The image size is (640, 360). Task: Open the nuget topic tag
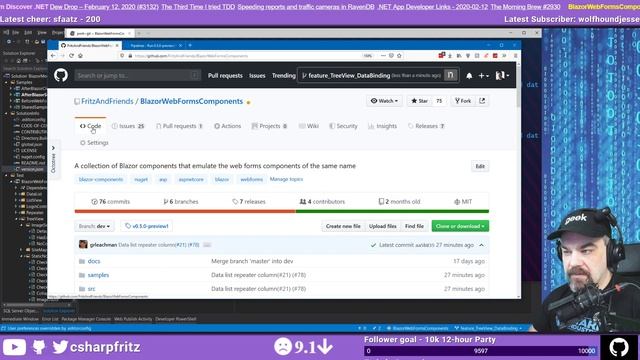141,180
